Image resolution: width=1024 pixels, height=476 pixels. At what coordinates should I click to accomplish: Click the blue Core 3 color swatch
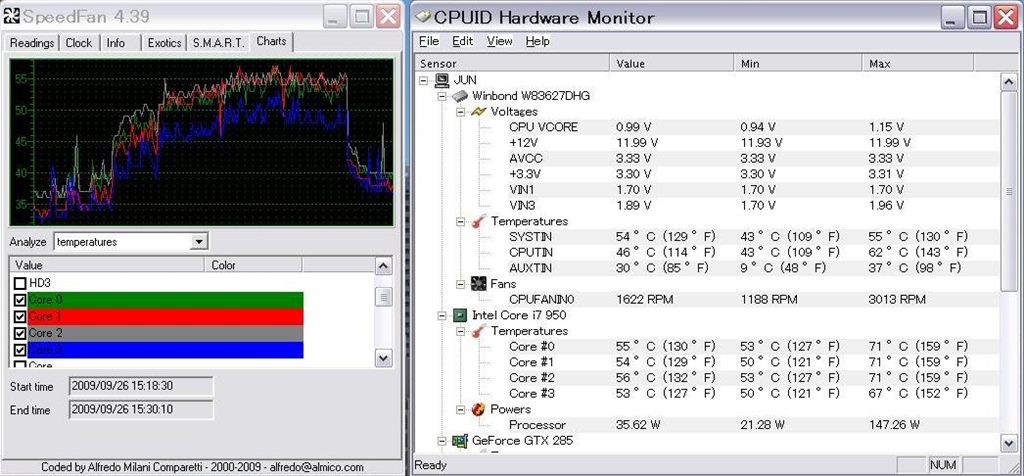coord(166,350)
